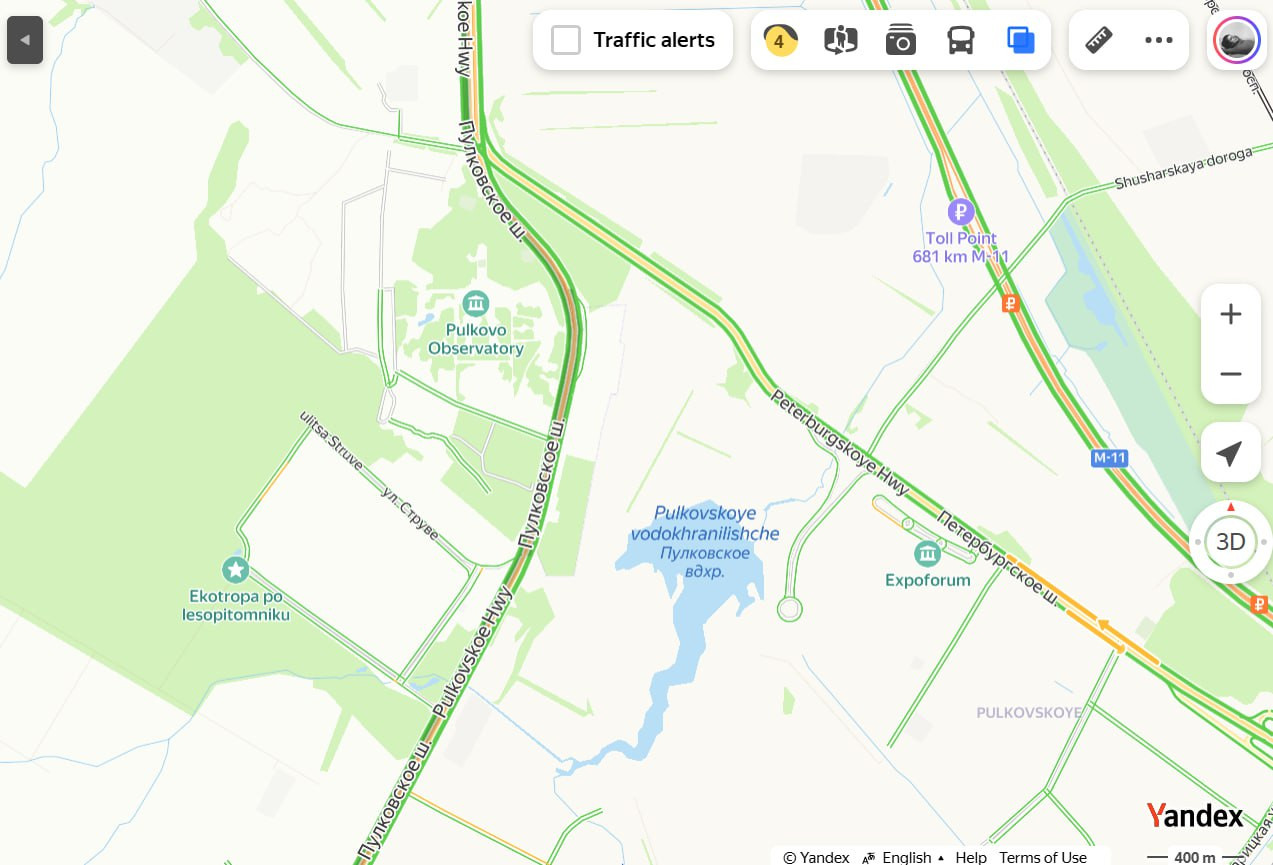Screen dimensions: 1273x865
Task: Click the Toll Point ruble marker
Action: coord(961,211)
